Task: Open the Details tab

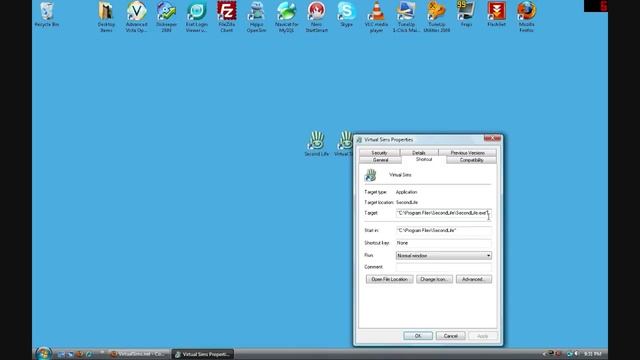Action: tap(419, 153)
